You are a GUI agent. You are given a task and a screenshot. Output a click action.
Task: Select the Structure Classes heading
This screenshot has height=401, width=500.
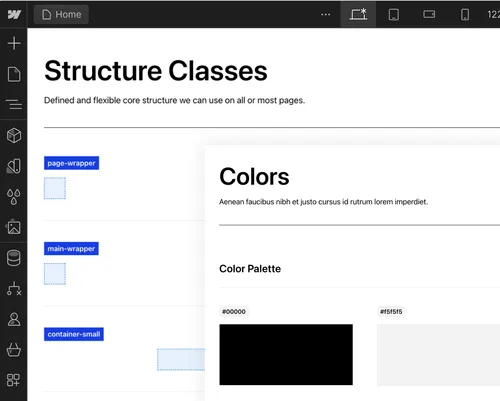click(156, 71)
